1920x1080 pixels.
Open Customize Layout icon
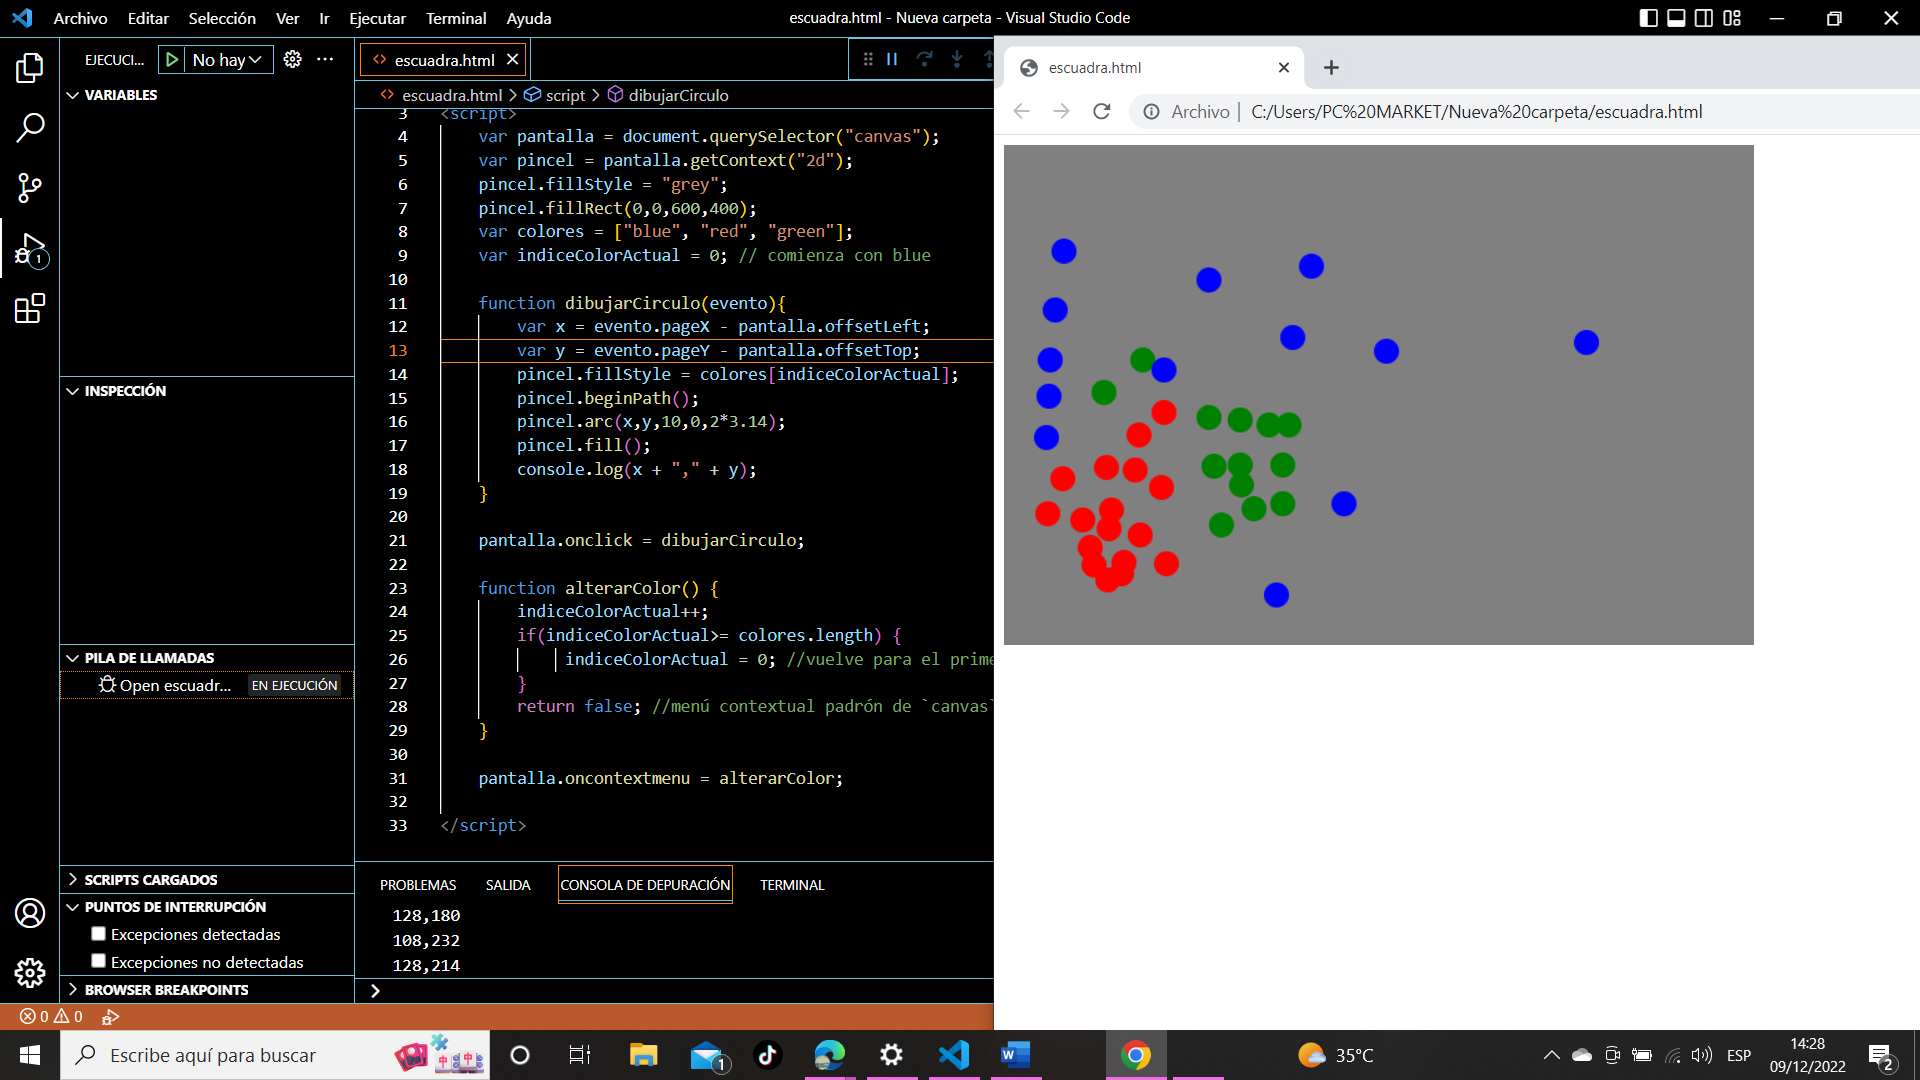click(x=1732, y=18)
